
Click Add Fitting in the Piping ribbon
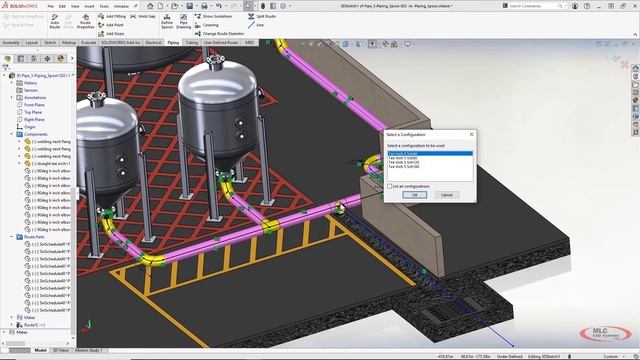click(x=112, y=16)
